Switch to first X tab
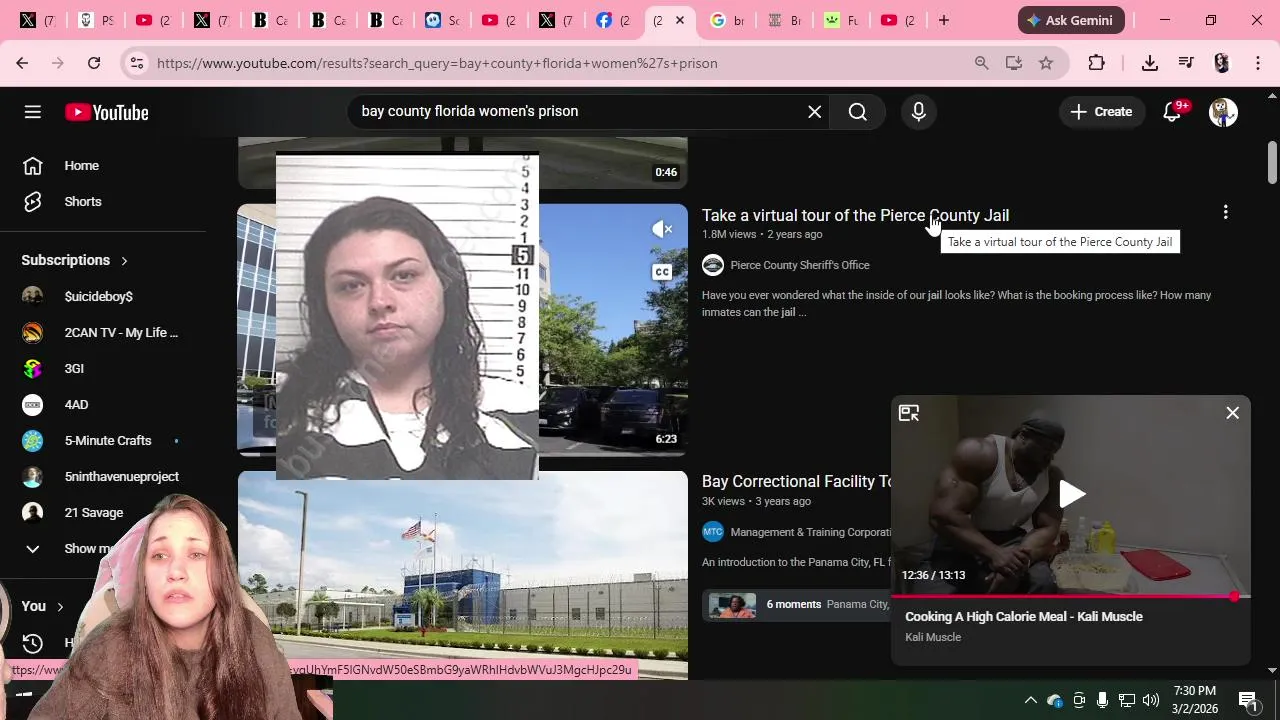 (x=38, y=20)
